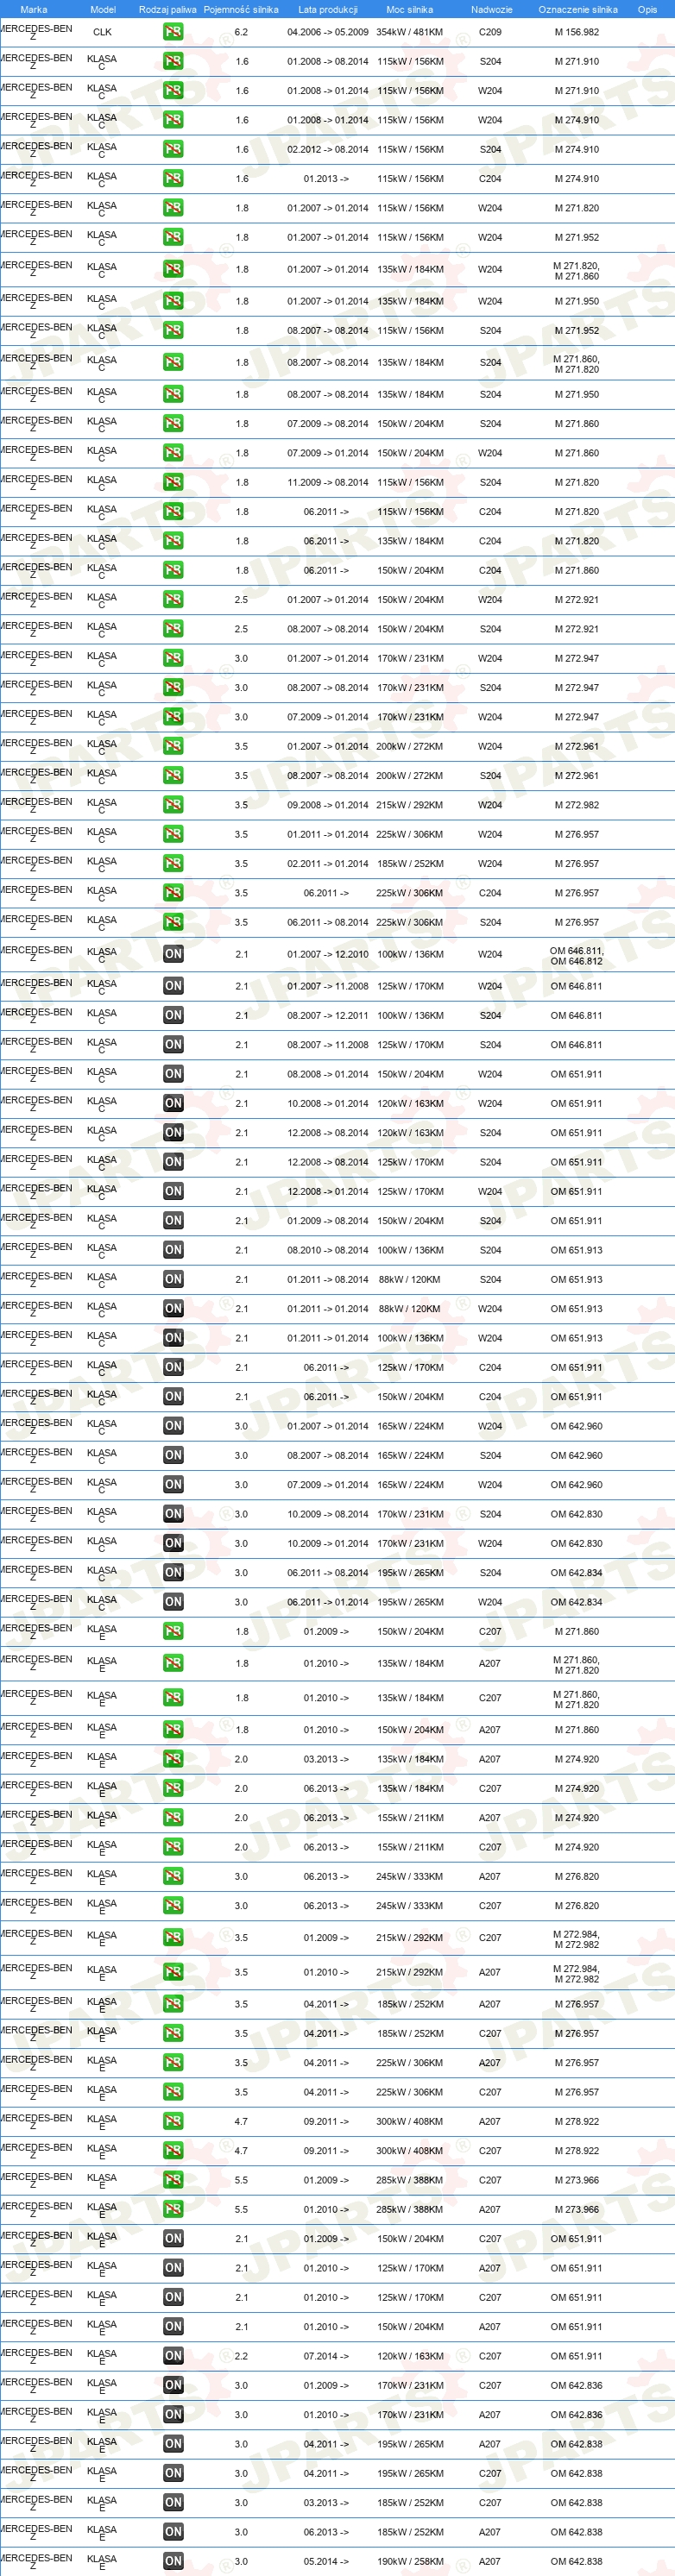The image size is (675, 2576).
Task: Click the production years 08.2007 -> 11.2008
Action: tap(328, 1045)
